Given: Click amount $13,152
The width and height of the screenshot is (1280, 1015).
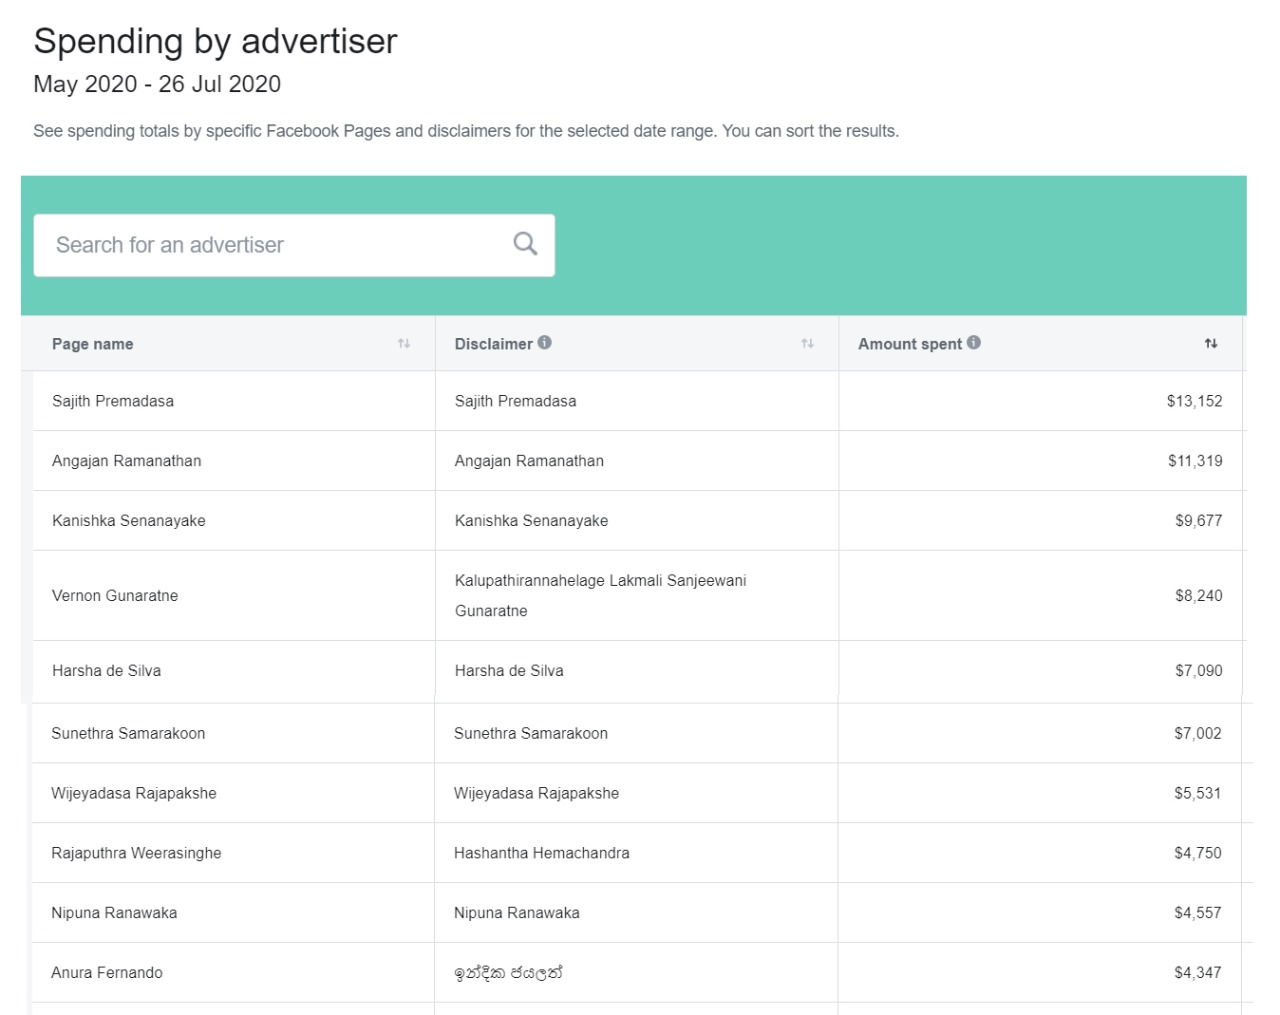Looking at the screenshot, I should pyautogui.click(x=1194, y=401).
